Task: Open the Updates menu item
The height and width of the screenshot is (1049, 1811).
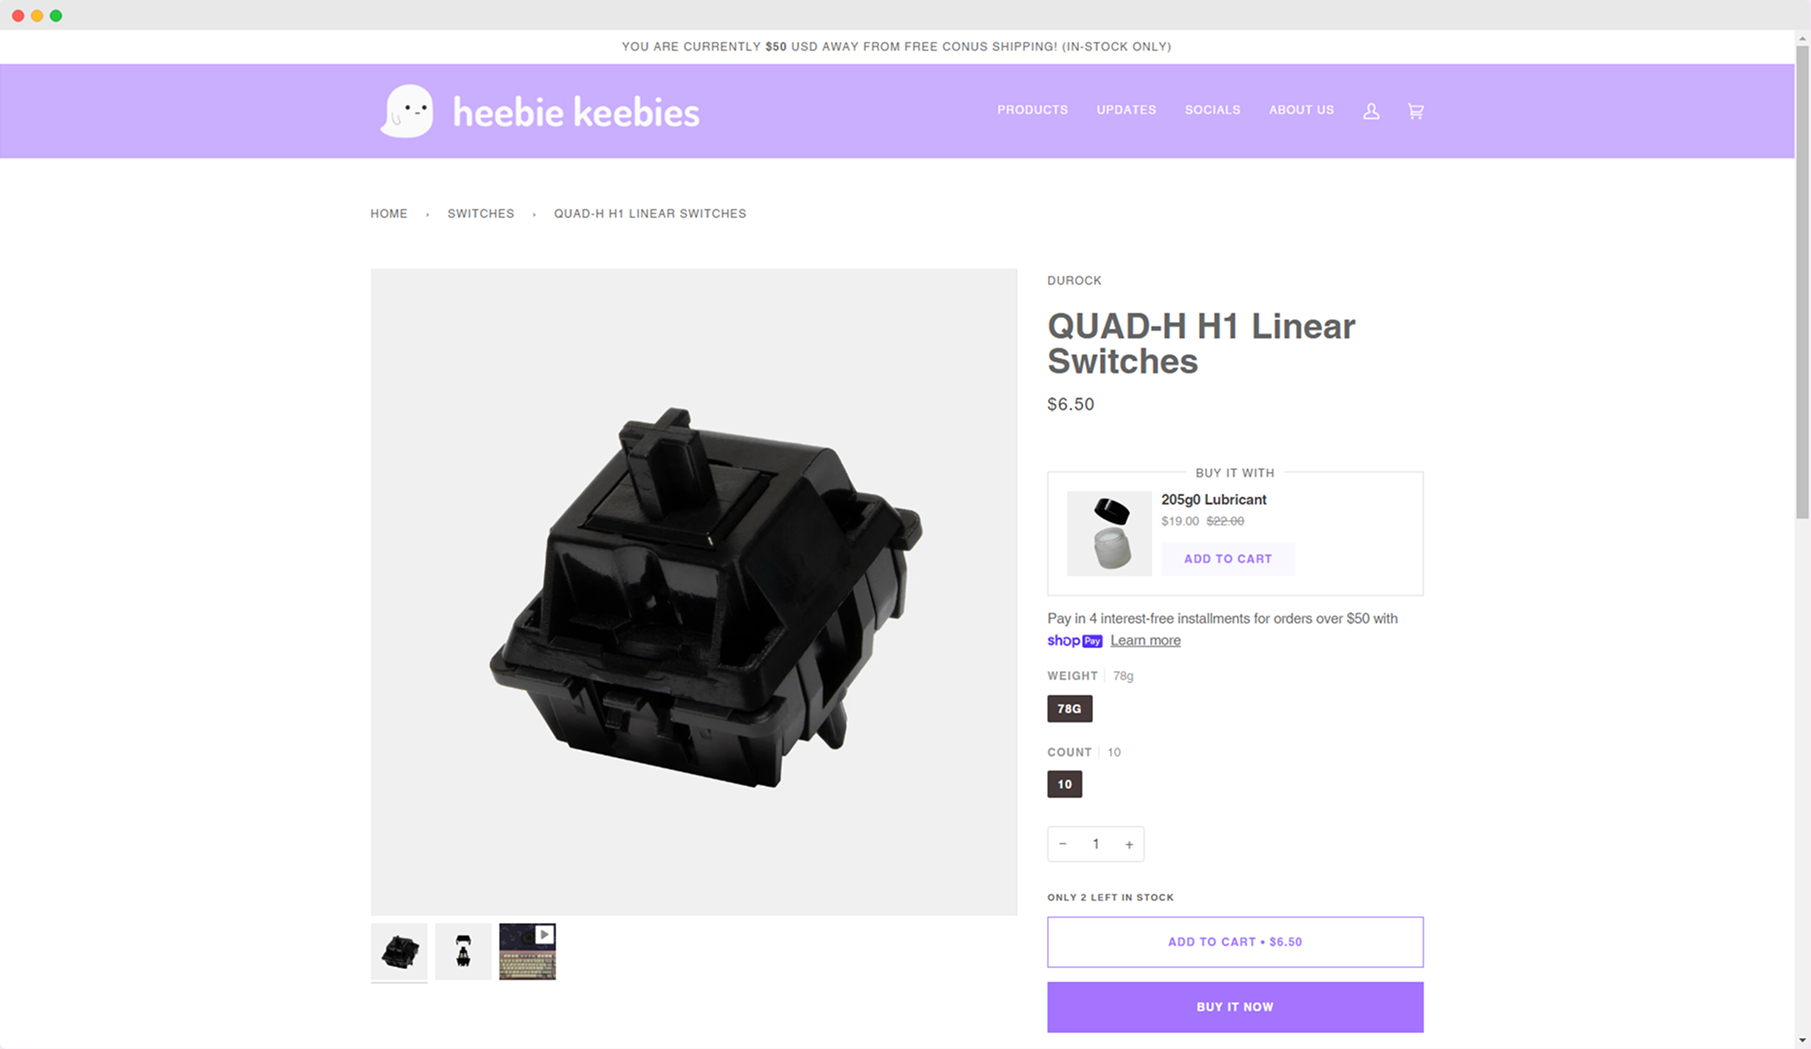Action: pyautogui.click(x=1126, y=110)
